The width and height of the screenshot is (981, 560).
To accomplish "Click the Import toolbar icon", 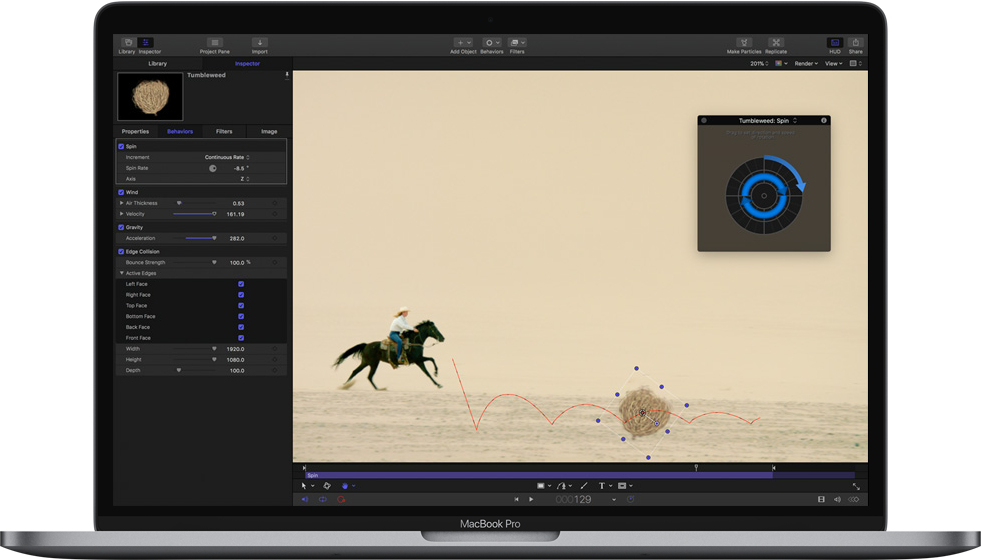I will 260,43.
